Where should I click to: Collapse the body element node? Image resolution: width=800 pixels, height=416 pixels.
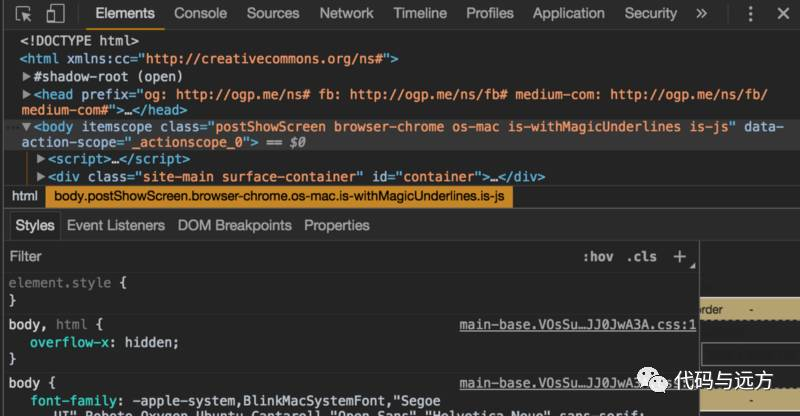(27, 127)
